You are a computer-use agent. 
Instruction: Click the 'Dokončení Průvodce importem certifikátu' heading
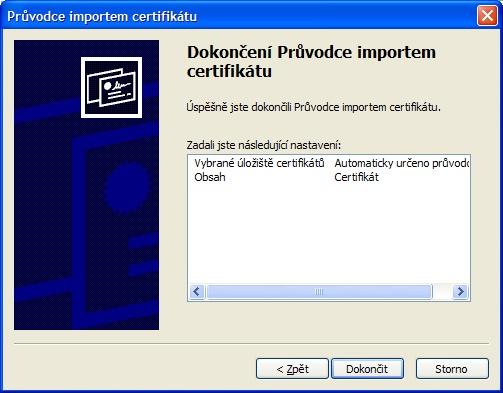tap(311, 62)
